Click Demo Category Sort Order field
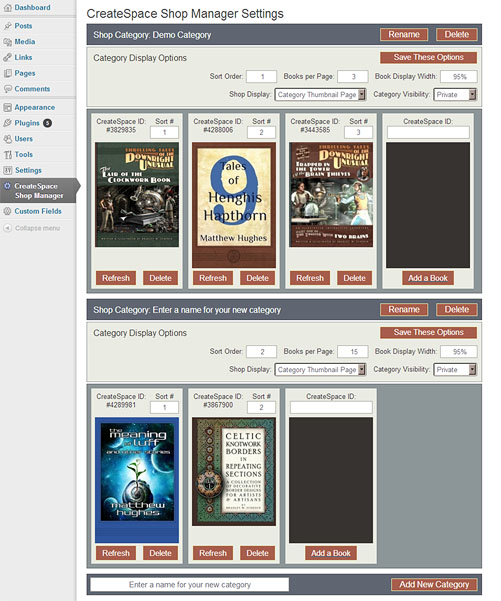Viewport: 501px width, 601px height. pos(261,77)
